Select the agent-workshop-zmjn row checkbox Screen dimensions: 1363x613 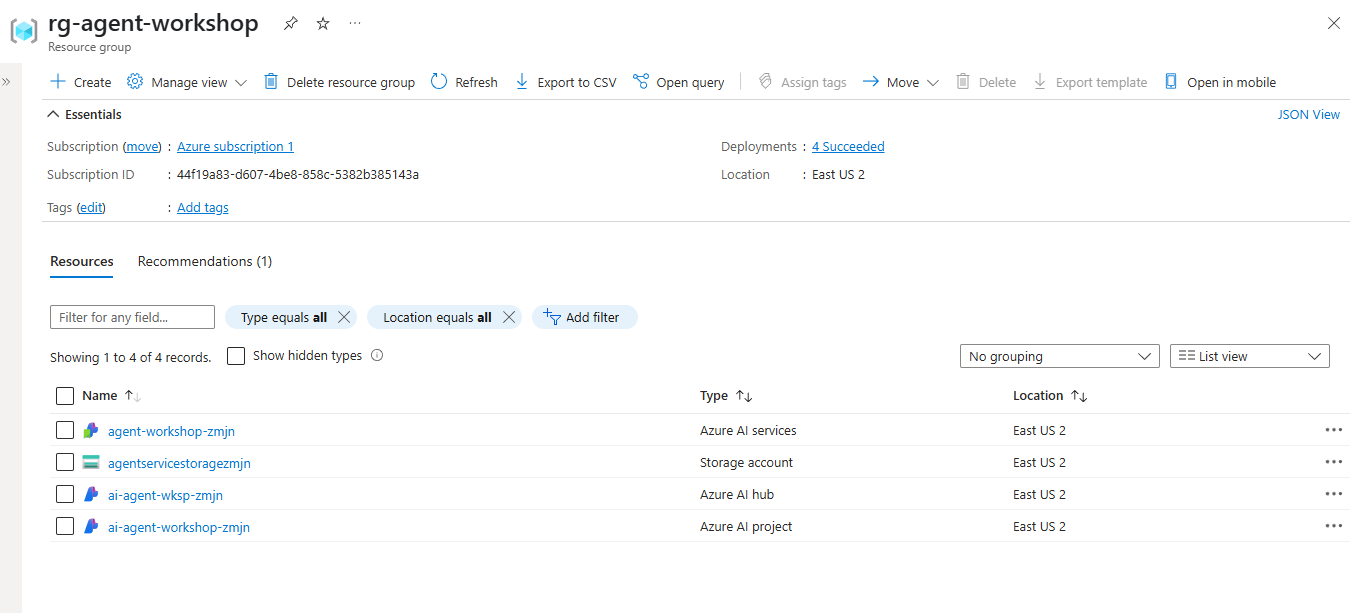65,431
